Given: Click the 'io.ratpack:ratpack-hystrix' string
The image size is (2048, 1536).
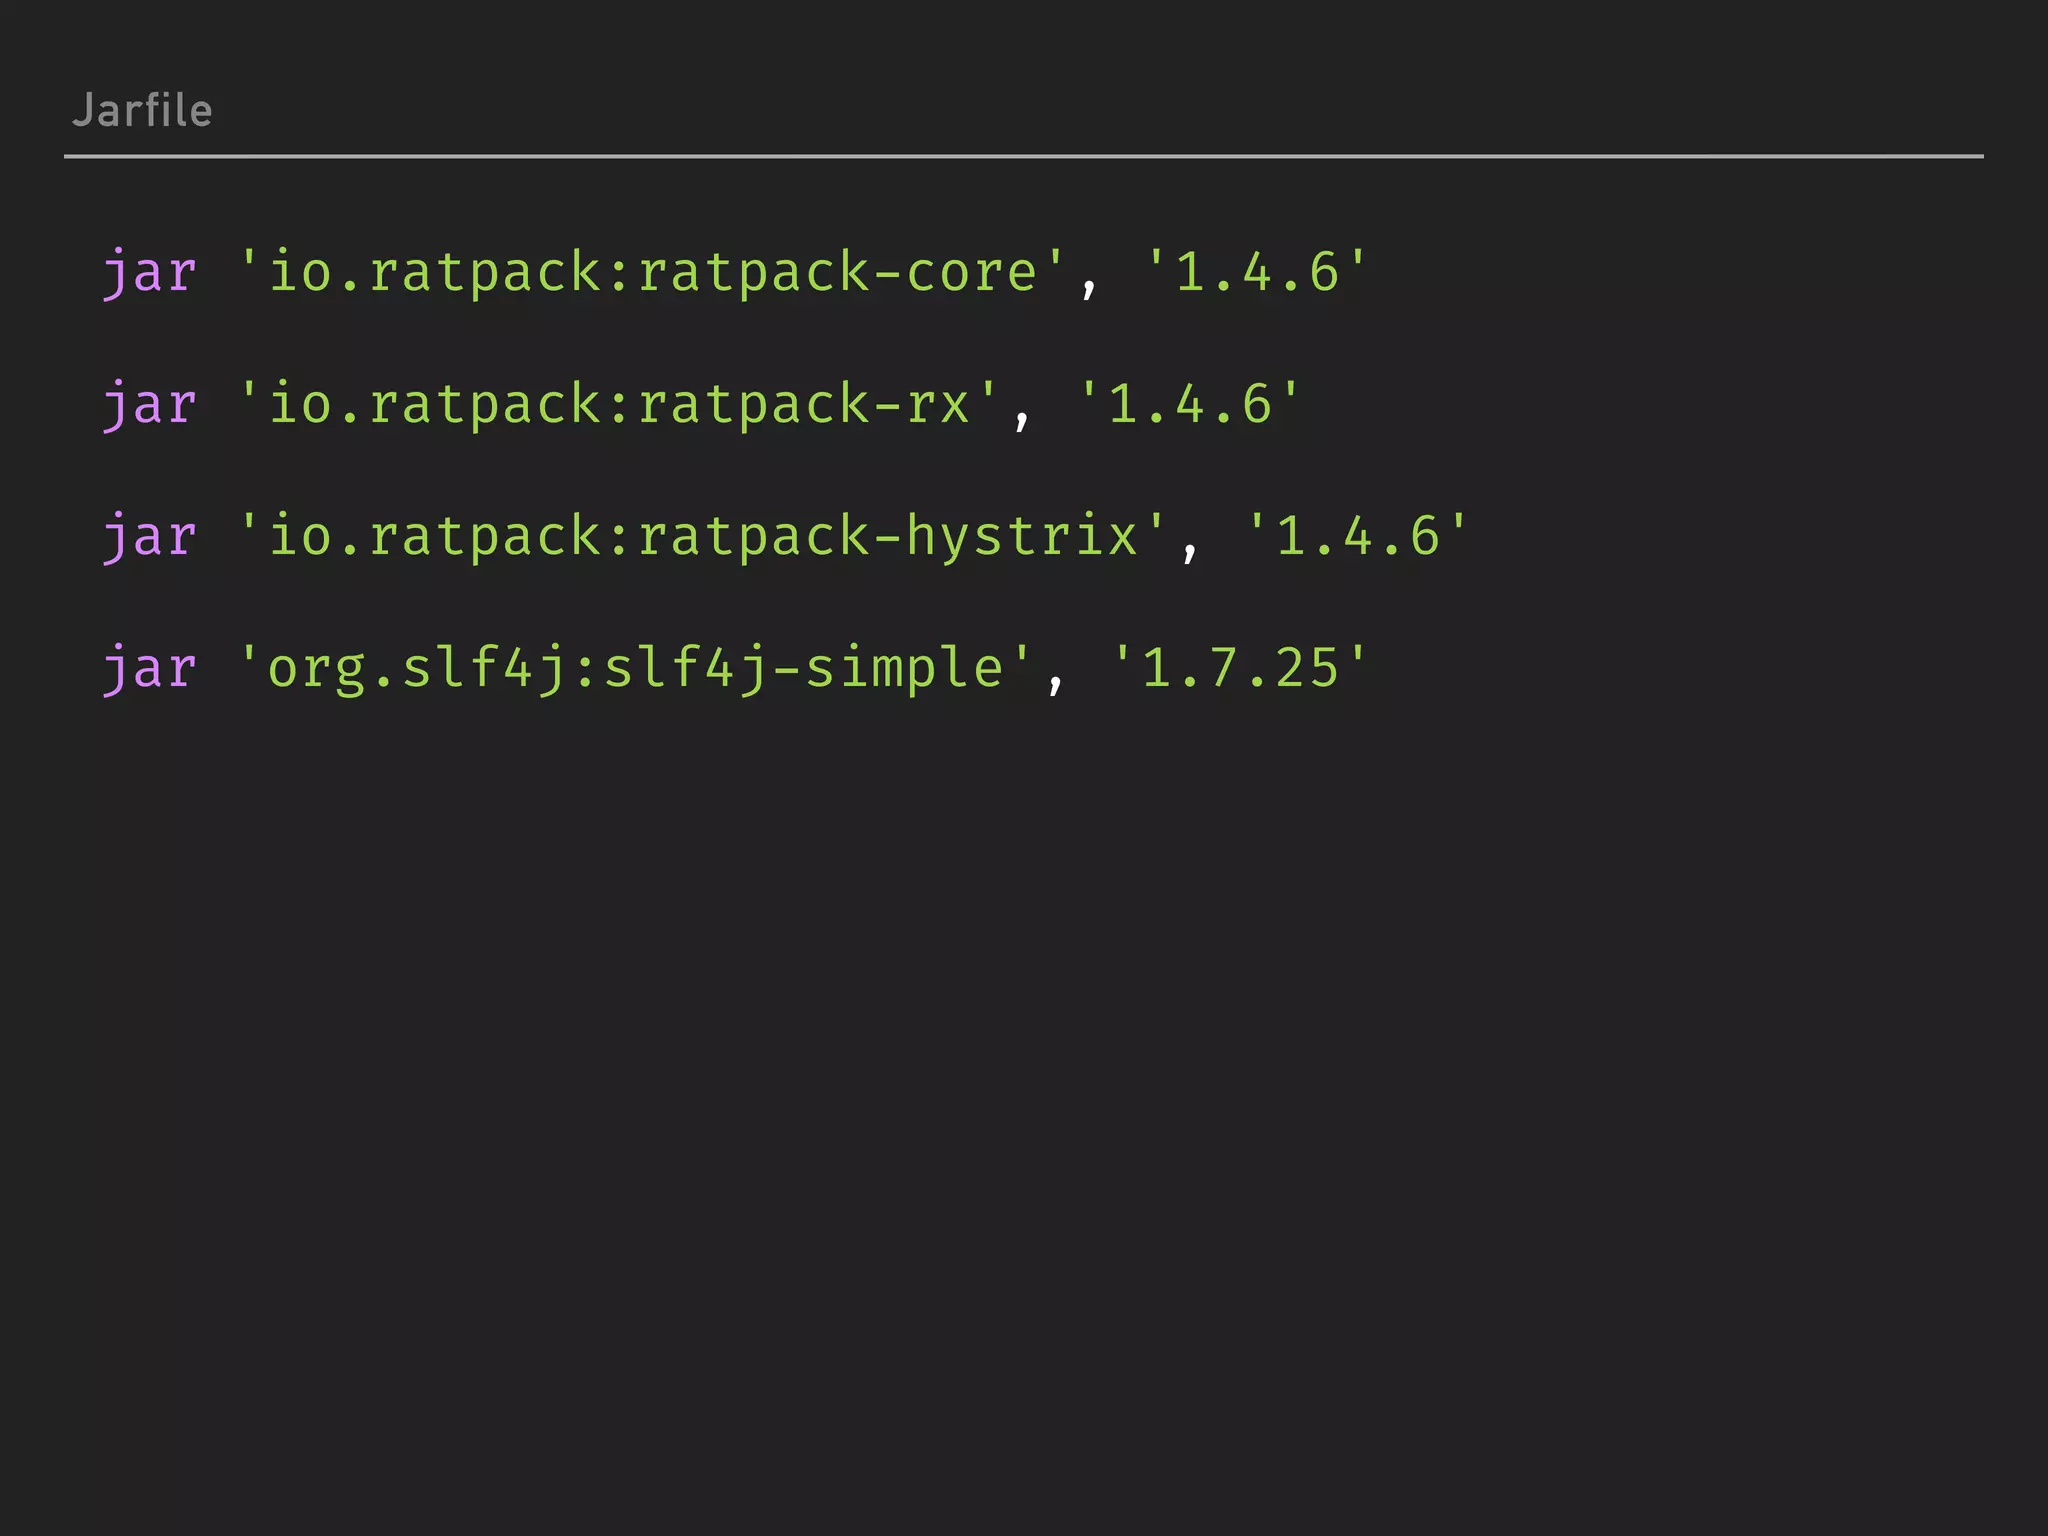Looking at the screenshot, I should coord(703,536).
